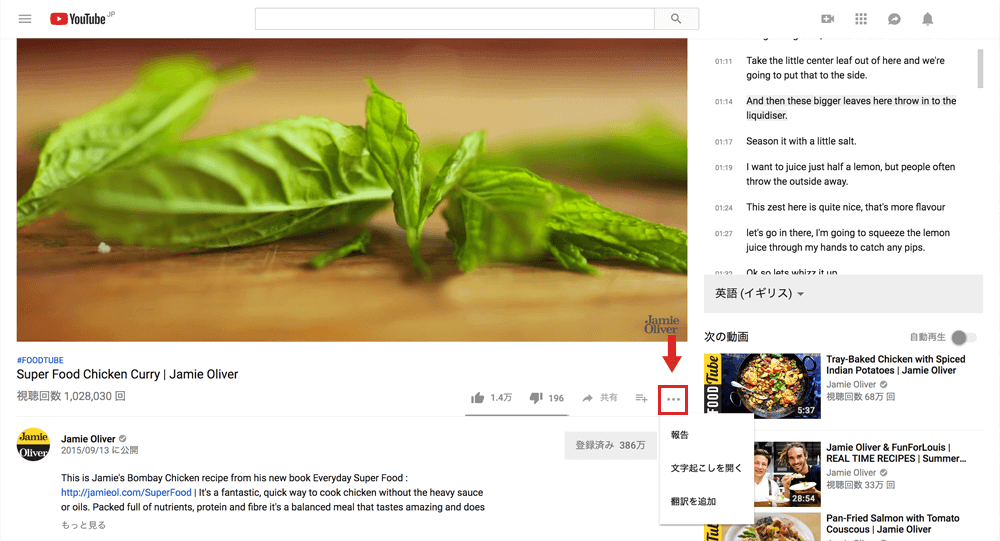1000x541 pixels.
Task: Click the #FOODTUBE hashtag link
Action: pyautogui.click(x=40, y=360)
